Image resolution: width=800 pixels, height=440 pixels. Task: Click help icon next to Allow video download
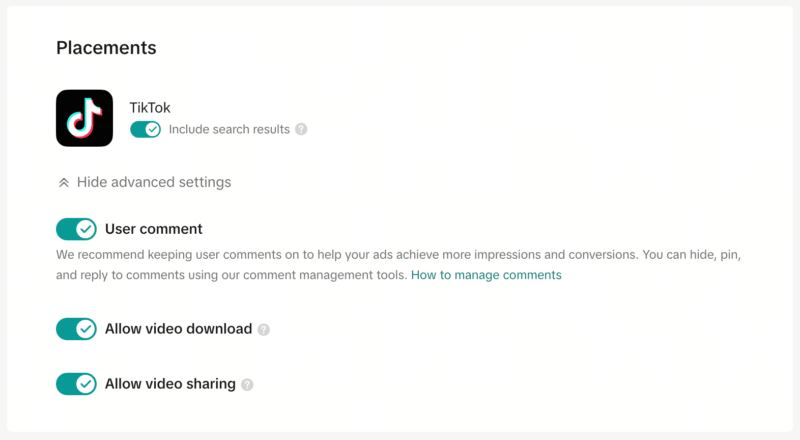point(264,329)
